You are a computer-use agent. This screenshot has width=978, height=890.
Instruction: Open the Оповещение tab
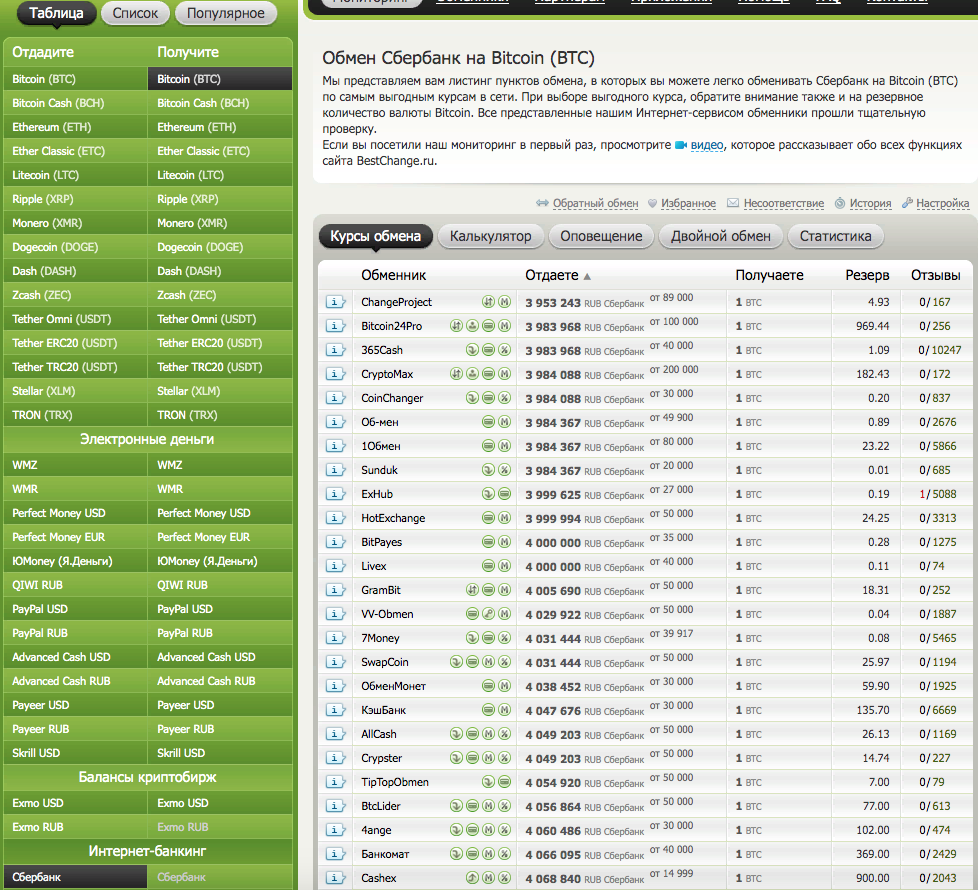[601, 236]
